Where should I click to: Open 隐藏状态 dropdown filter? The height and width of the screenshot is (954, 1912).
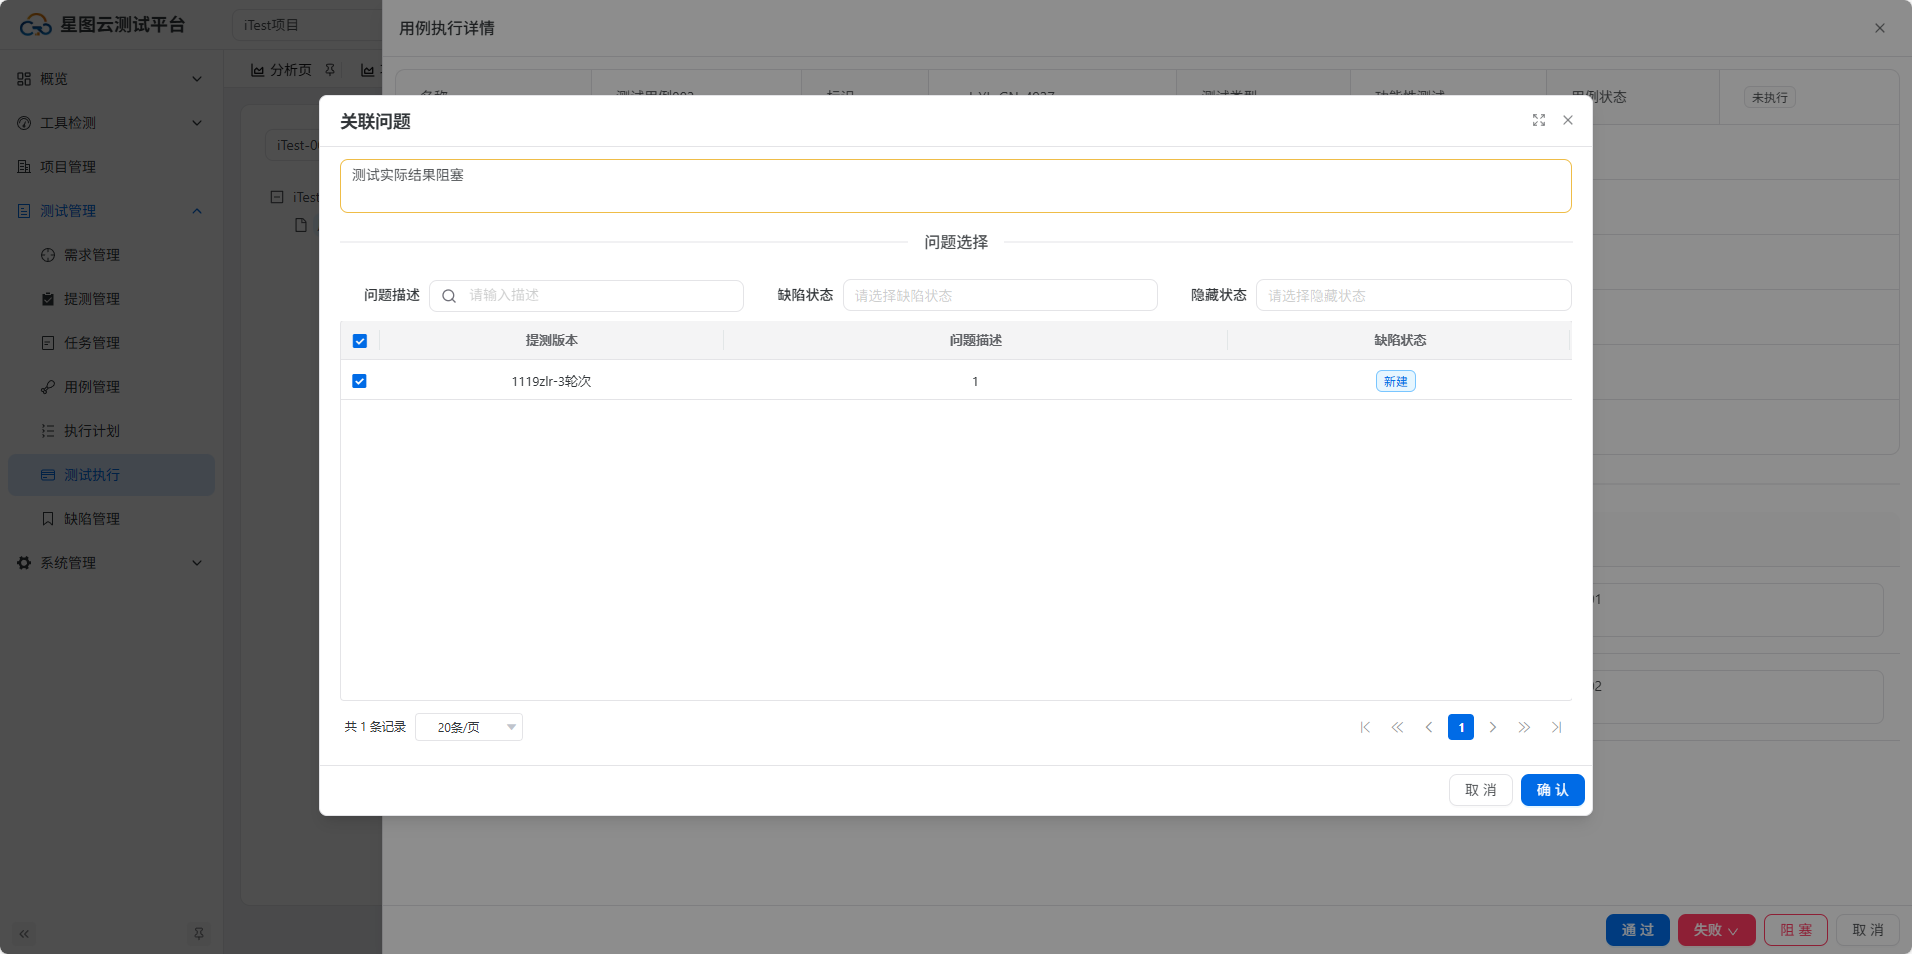[1412, 296]
